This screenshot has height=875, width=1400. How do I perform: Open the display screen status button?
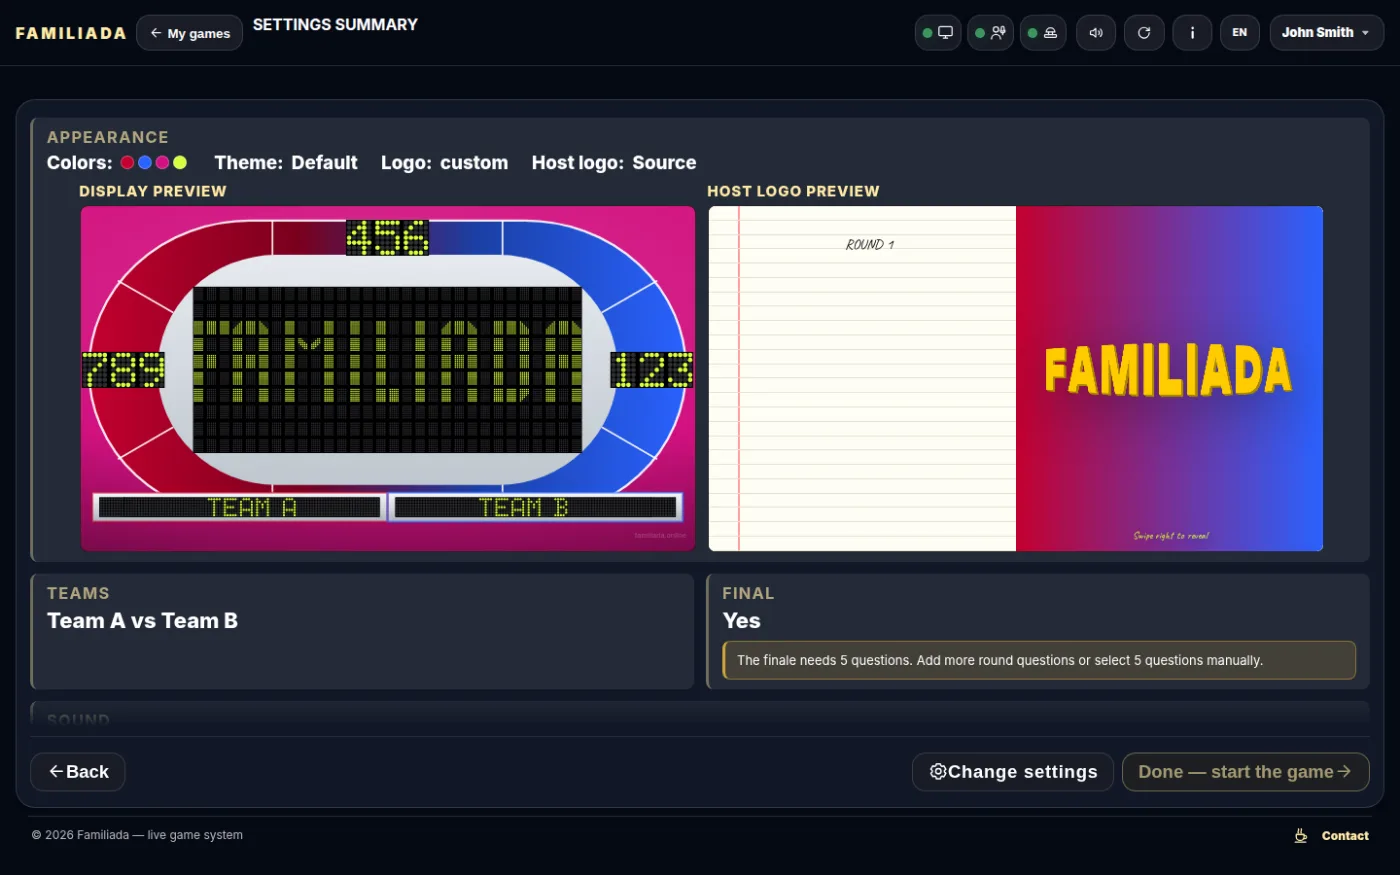click(x=938, y=33)
